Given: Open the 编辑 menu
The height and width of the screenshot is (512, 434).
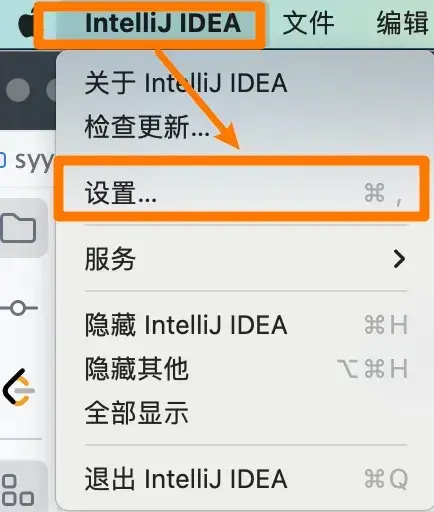Looking at the screenshot, I should pos(403,23).
